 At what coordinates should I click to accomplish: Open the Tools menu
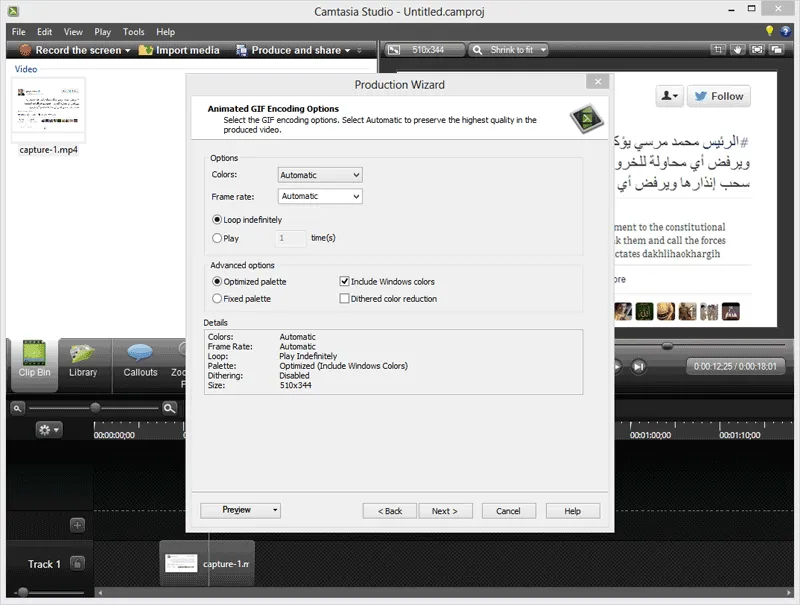[133, 31]
